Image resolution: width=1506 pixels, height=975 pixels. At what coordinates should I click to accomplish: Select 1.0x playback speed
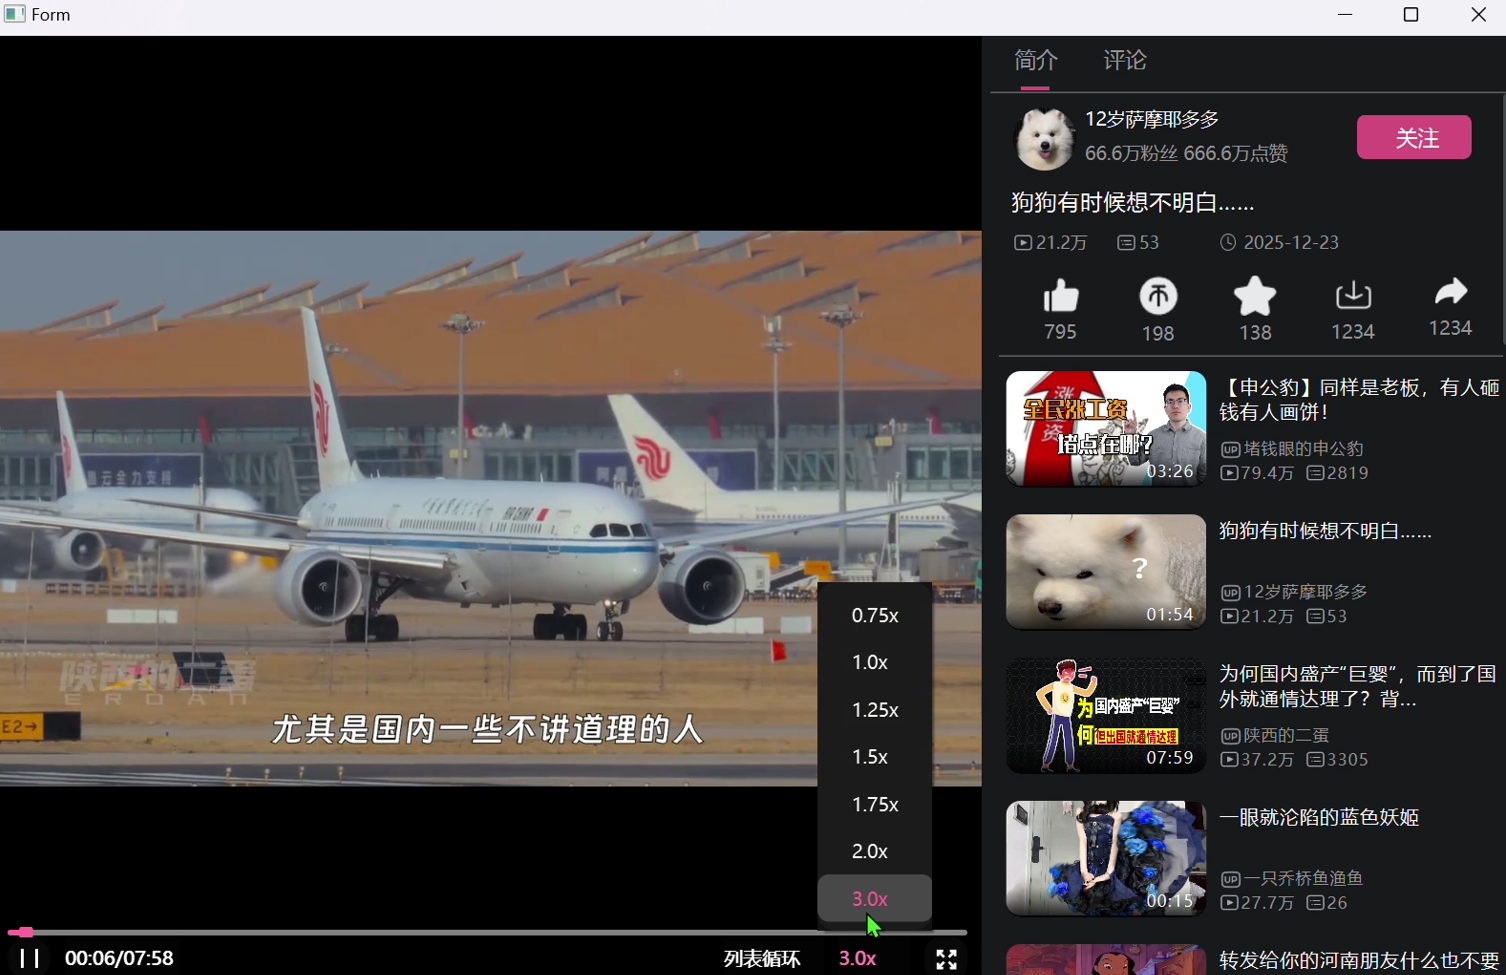click(x=875, y=662)
